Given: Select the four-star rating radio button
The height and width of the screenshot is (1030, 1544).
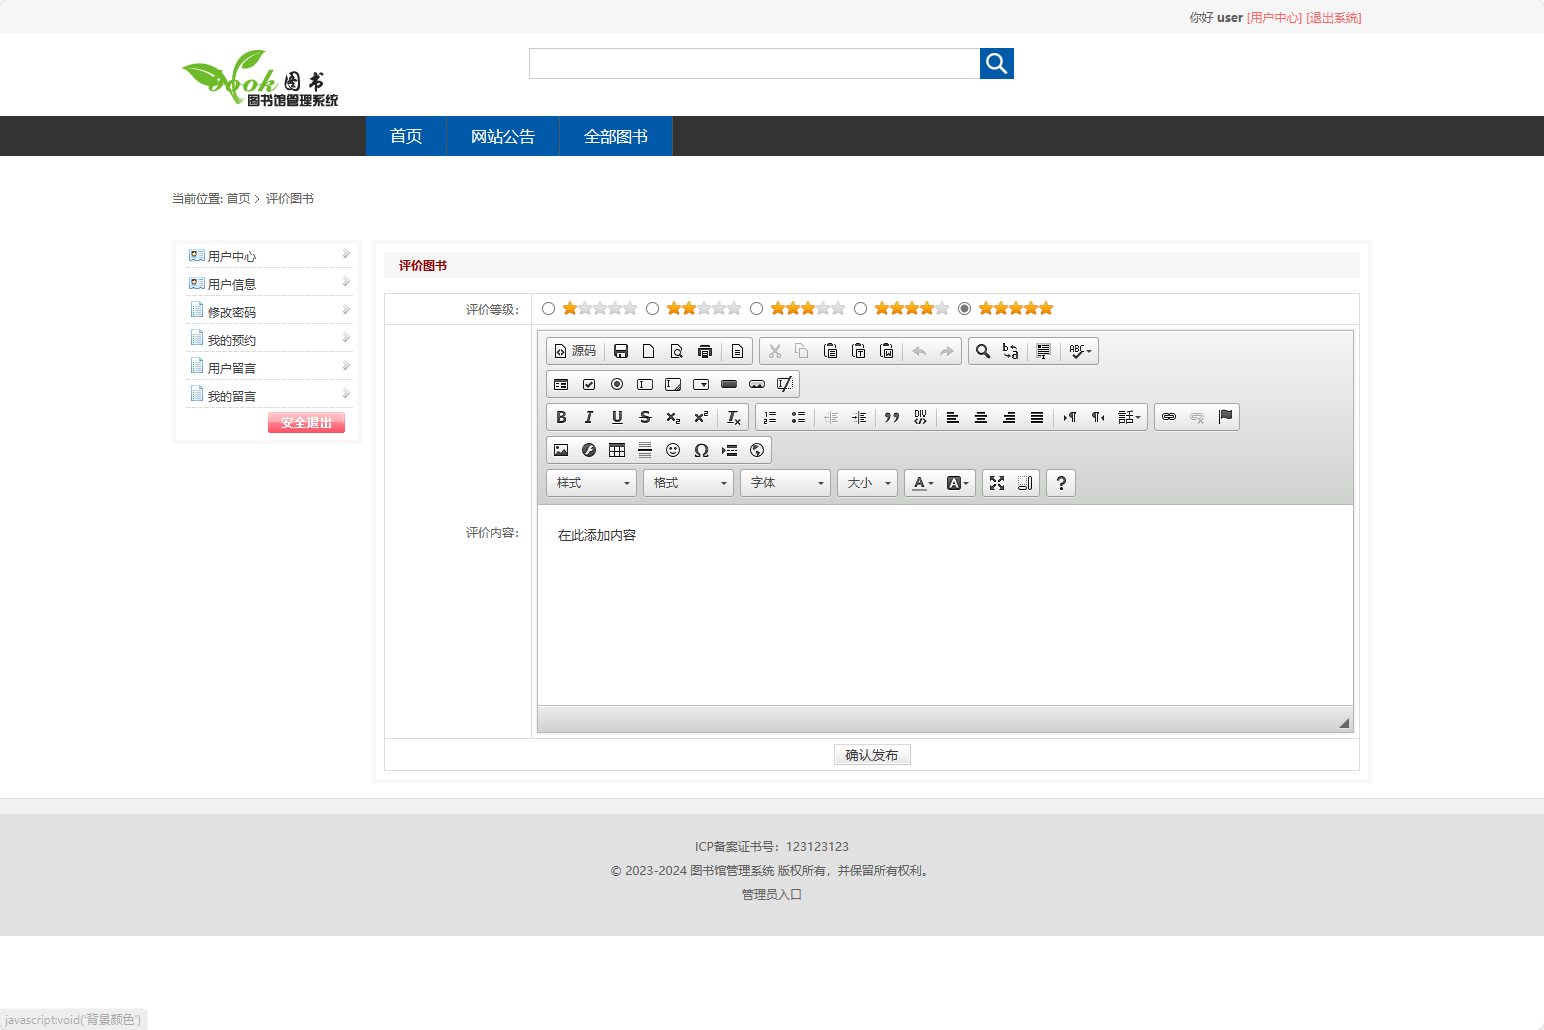Looking at the screenshot, I should pos(860,308).
